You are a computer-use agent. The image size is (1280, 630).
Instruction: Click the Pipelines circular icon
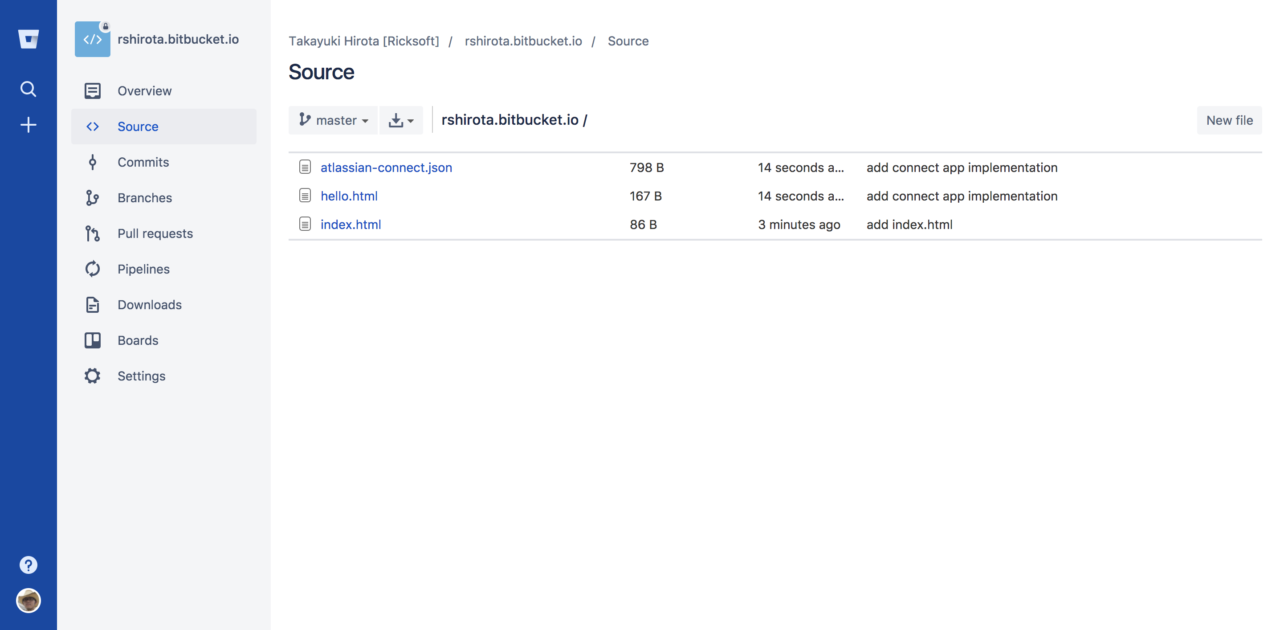pyautogui.click(x=93, y=269)
